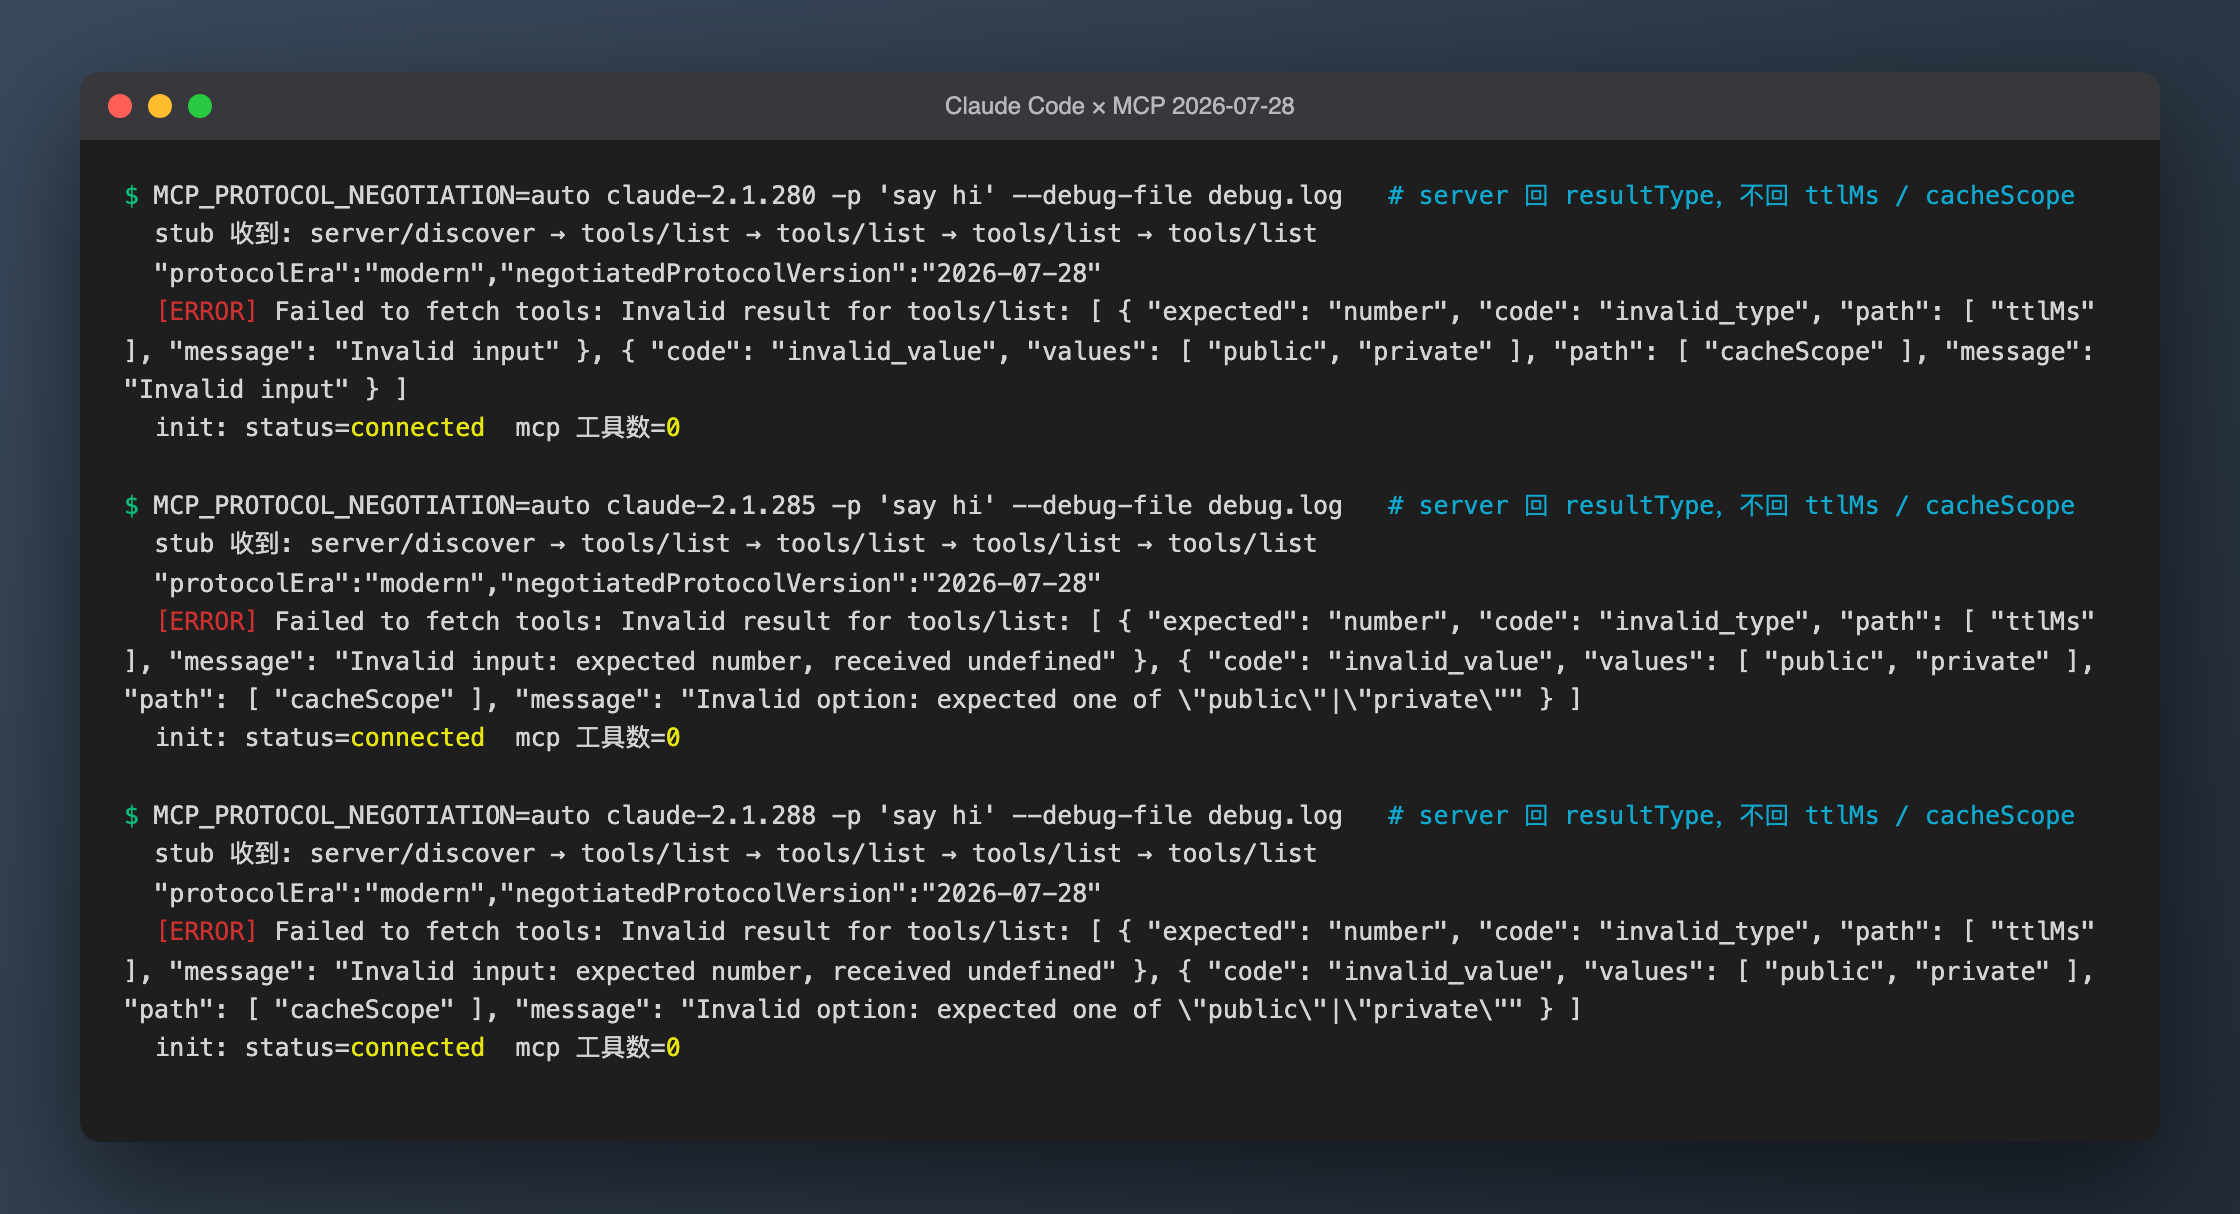Click '"protocolEra":"modern"' in the third block
2240x1214 pixels.
319,893
